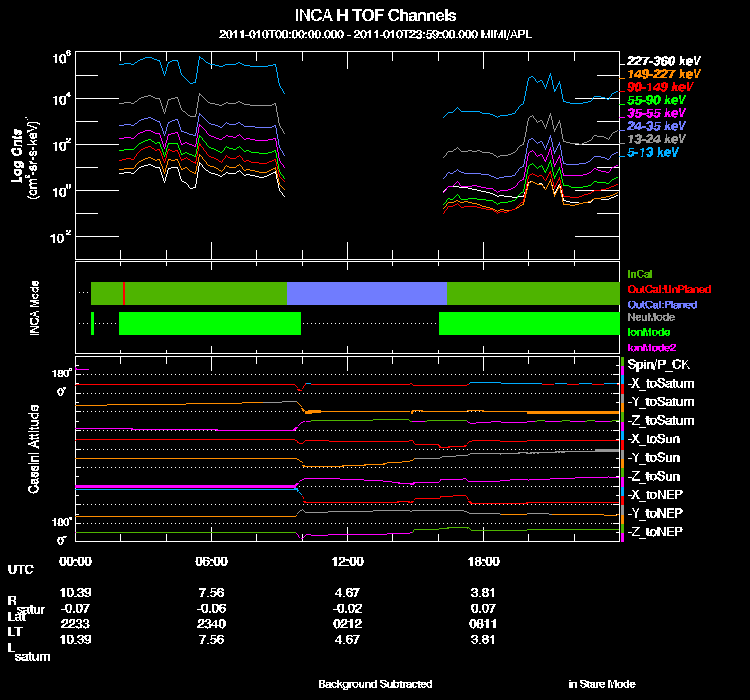750x700 pixels.
Task: Click the IonMode legend label
Action: click(x=649, y=332)
